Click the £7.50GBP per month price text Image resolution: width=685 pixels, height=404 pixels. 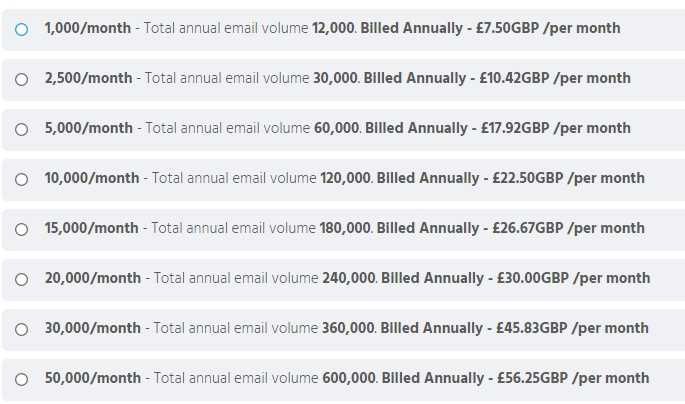(x=548, y=28)
